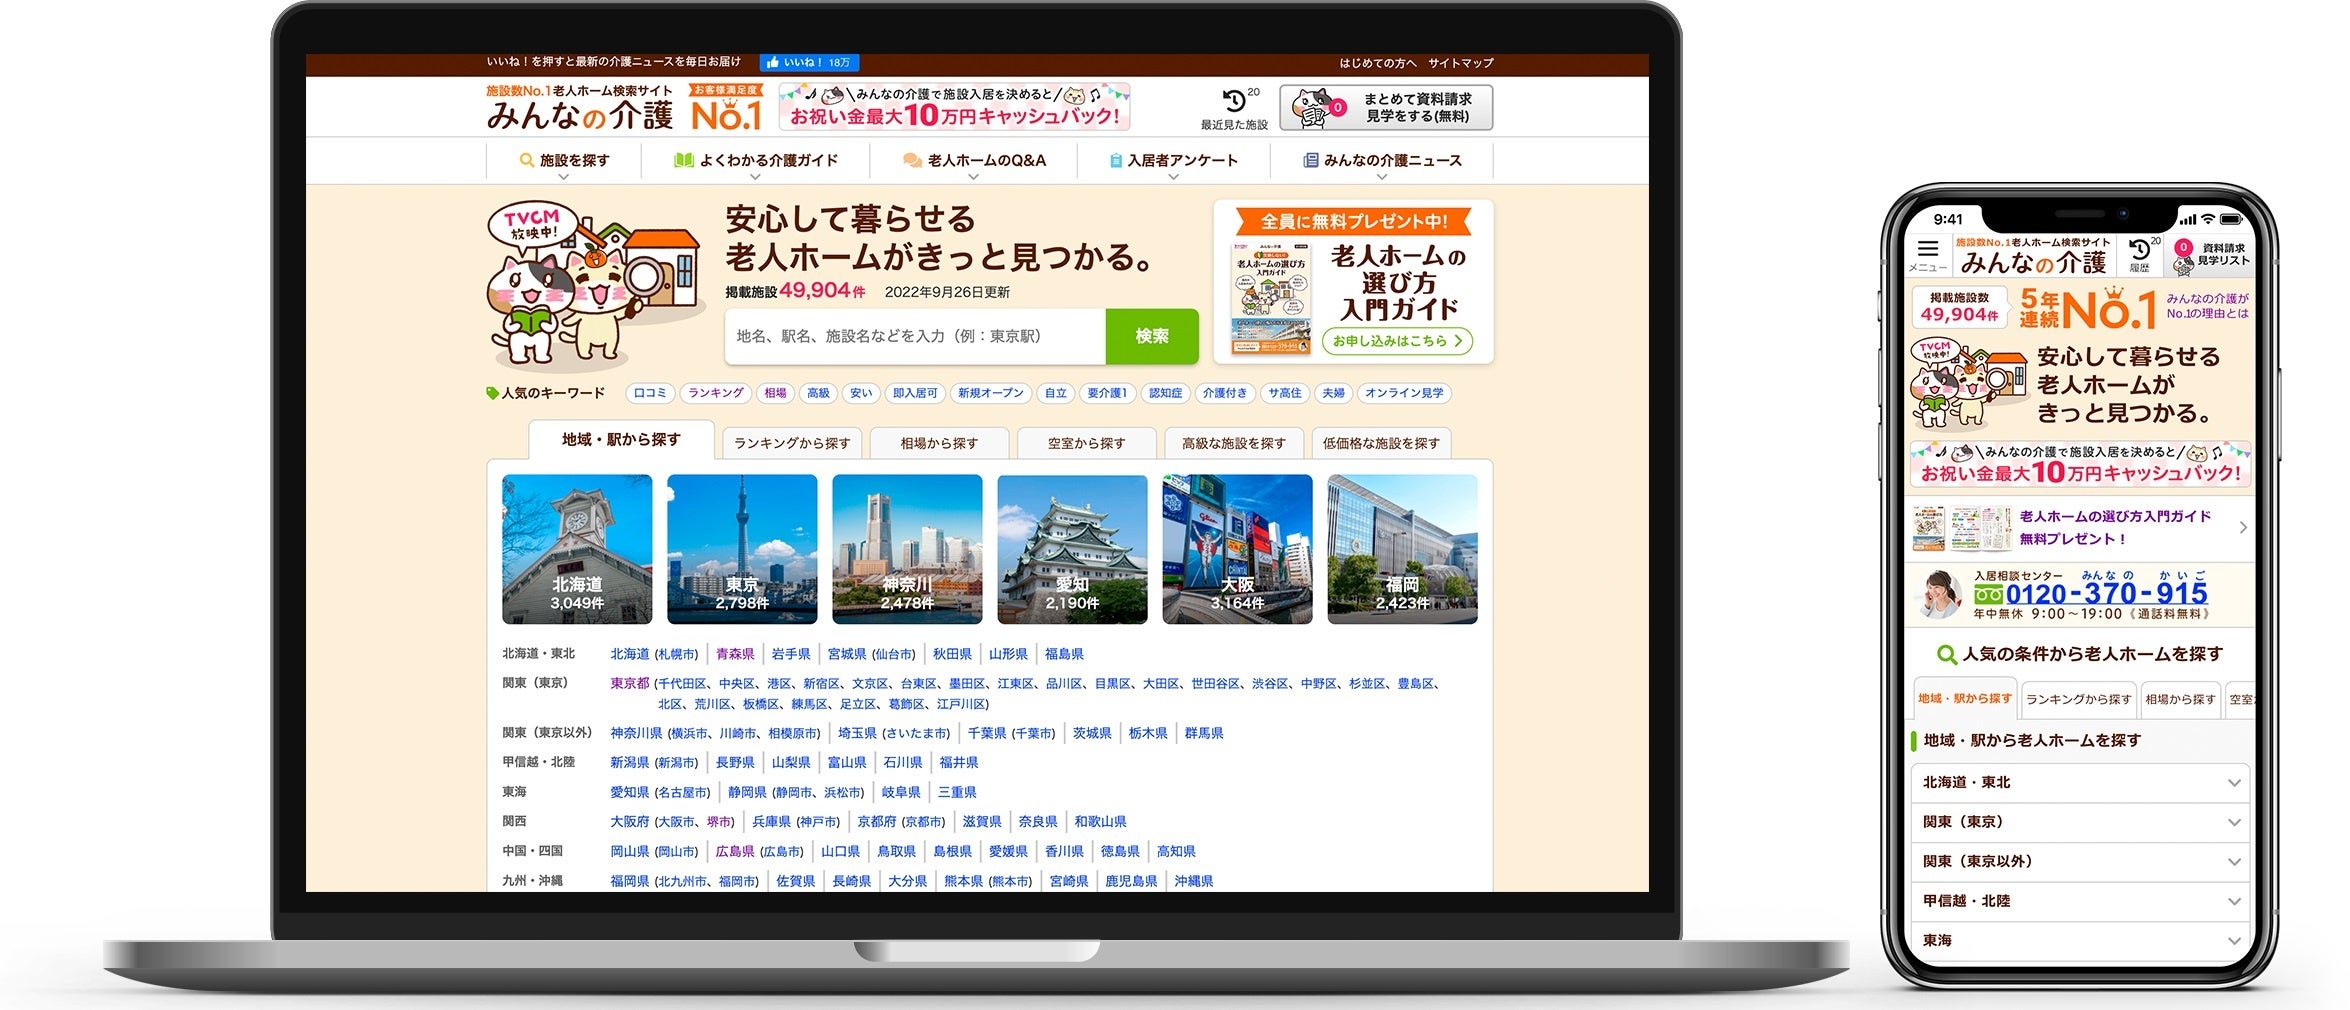Screen dimensions: 2350x1010
Task: Open the 東京 2,798件 photo tile
Action: pos(742,549)
